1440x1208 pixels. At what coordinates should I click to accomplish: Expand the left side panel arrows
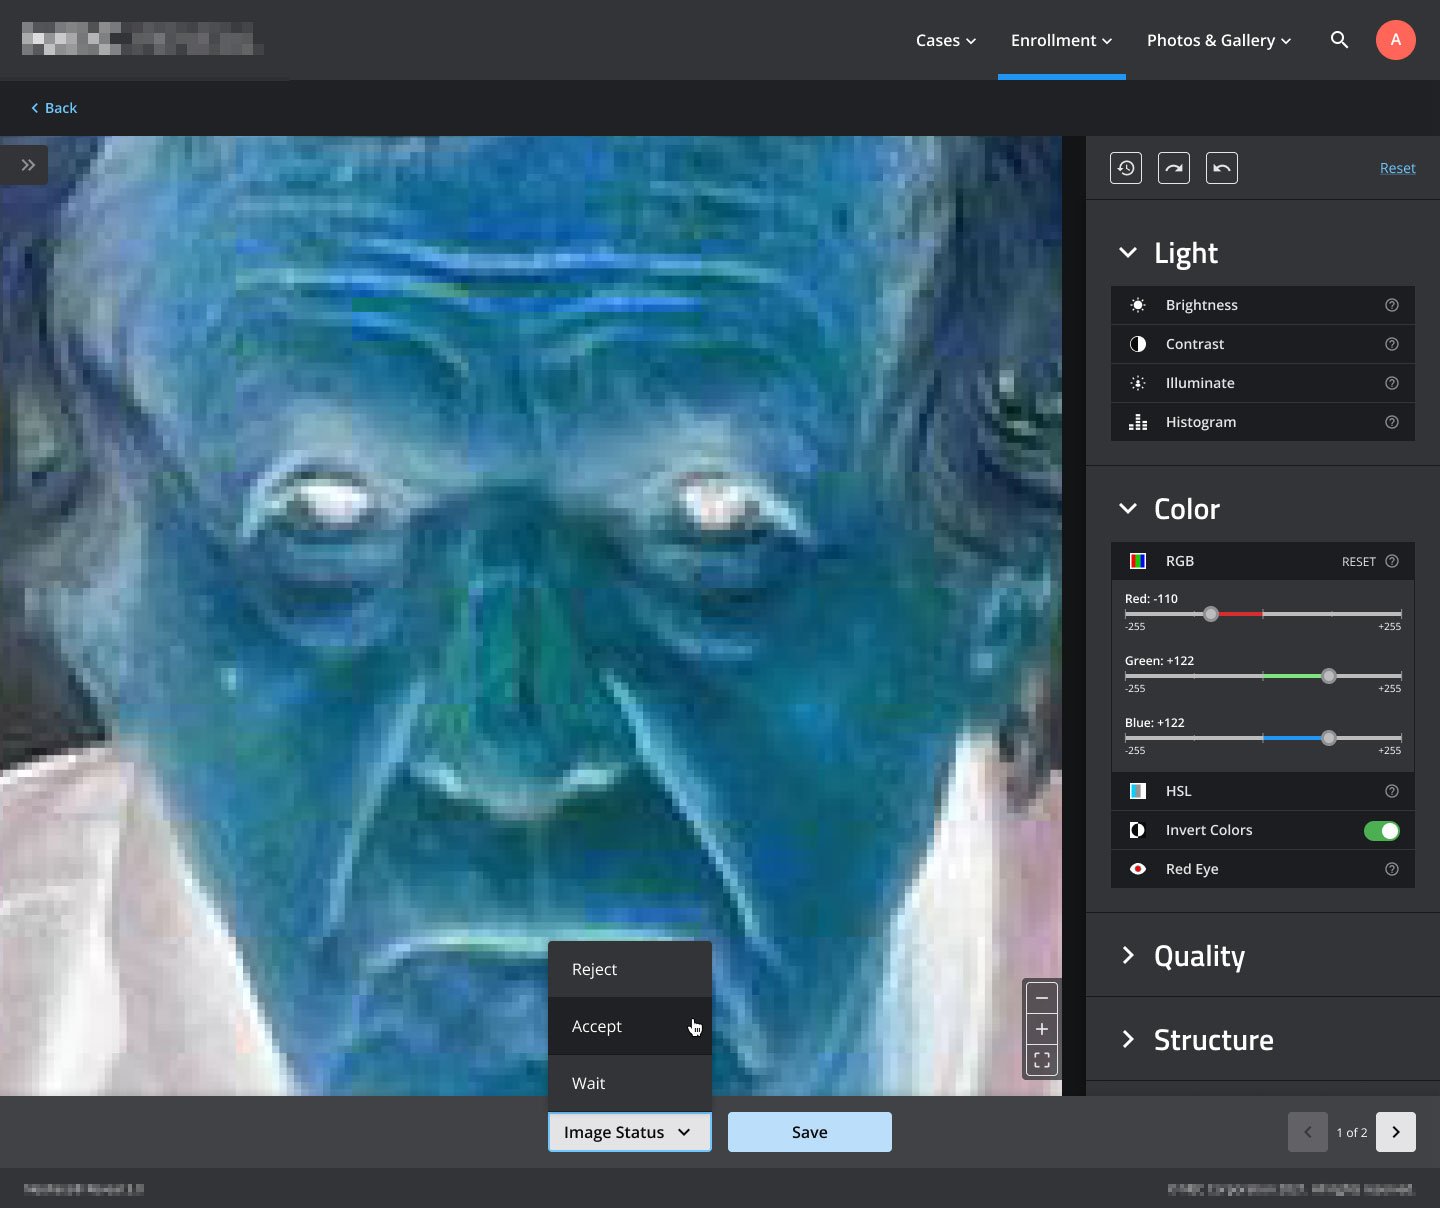click(28, 165)
